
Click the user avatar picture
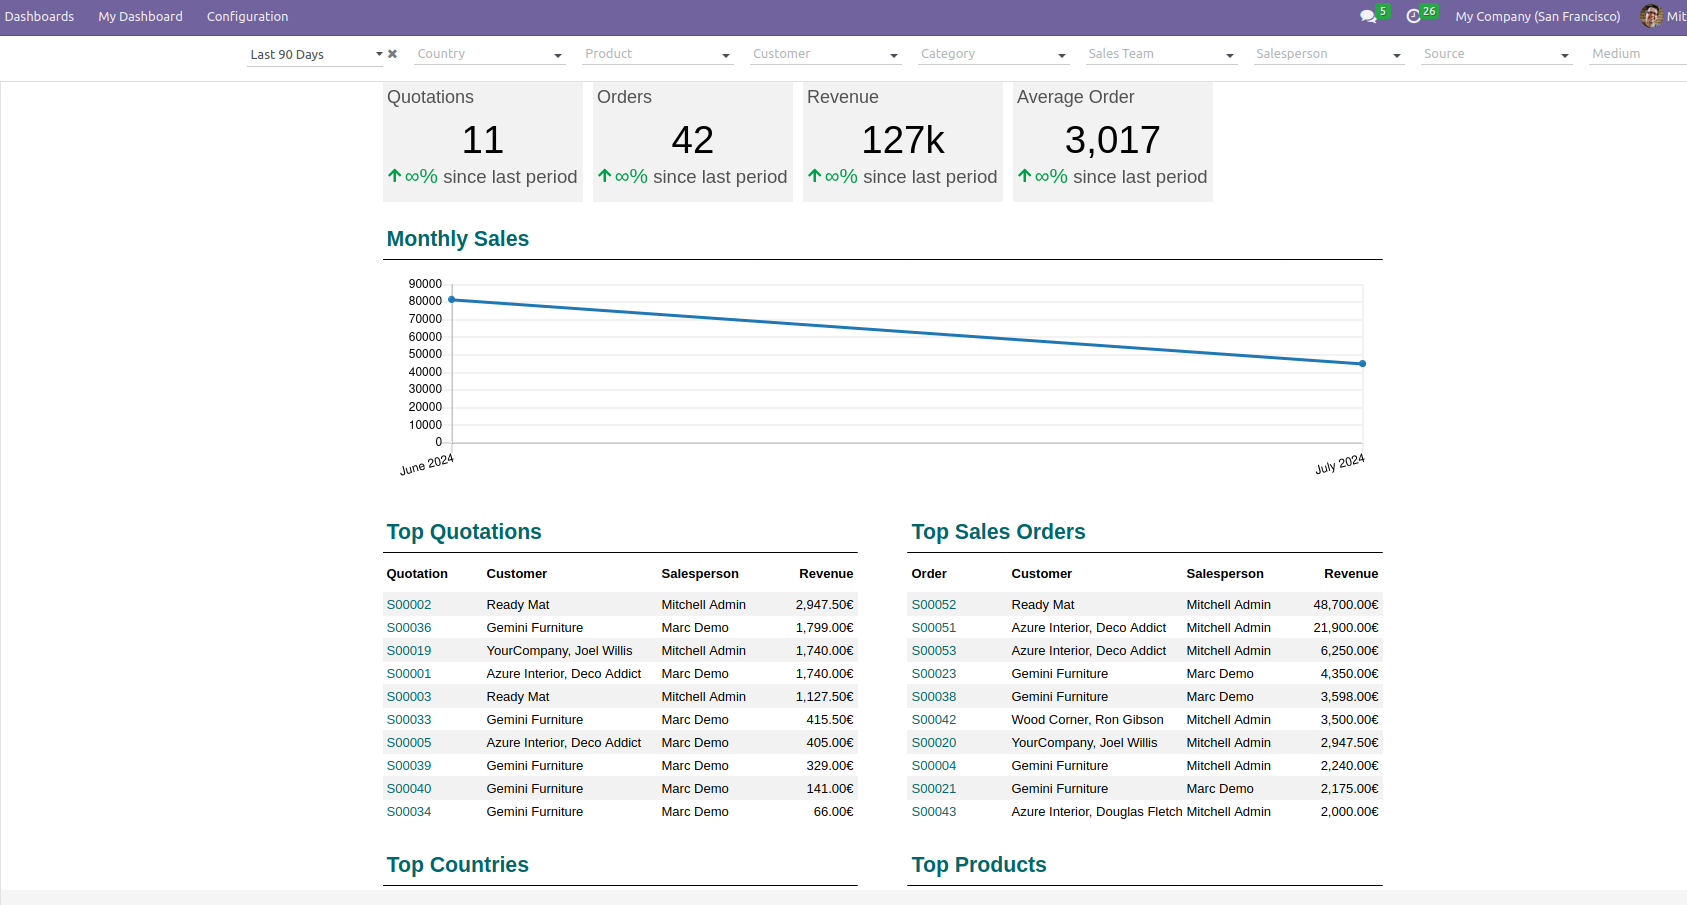click(1651, 16)
